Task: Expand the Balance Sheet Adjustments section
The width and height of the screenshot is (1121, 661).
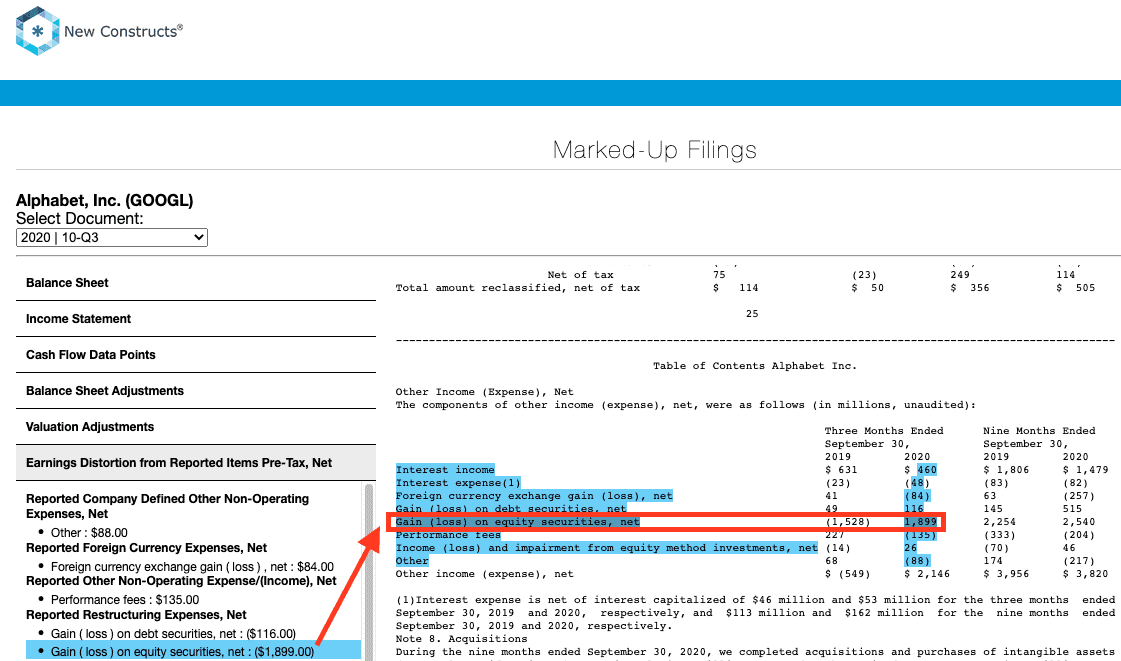Action: point(196,391)
